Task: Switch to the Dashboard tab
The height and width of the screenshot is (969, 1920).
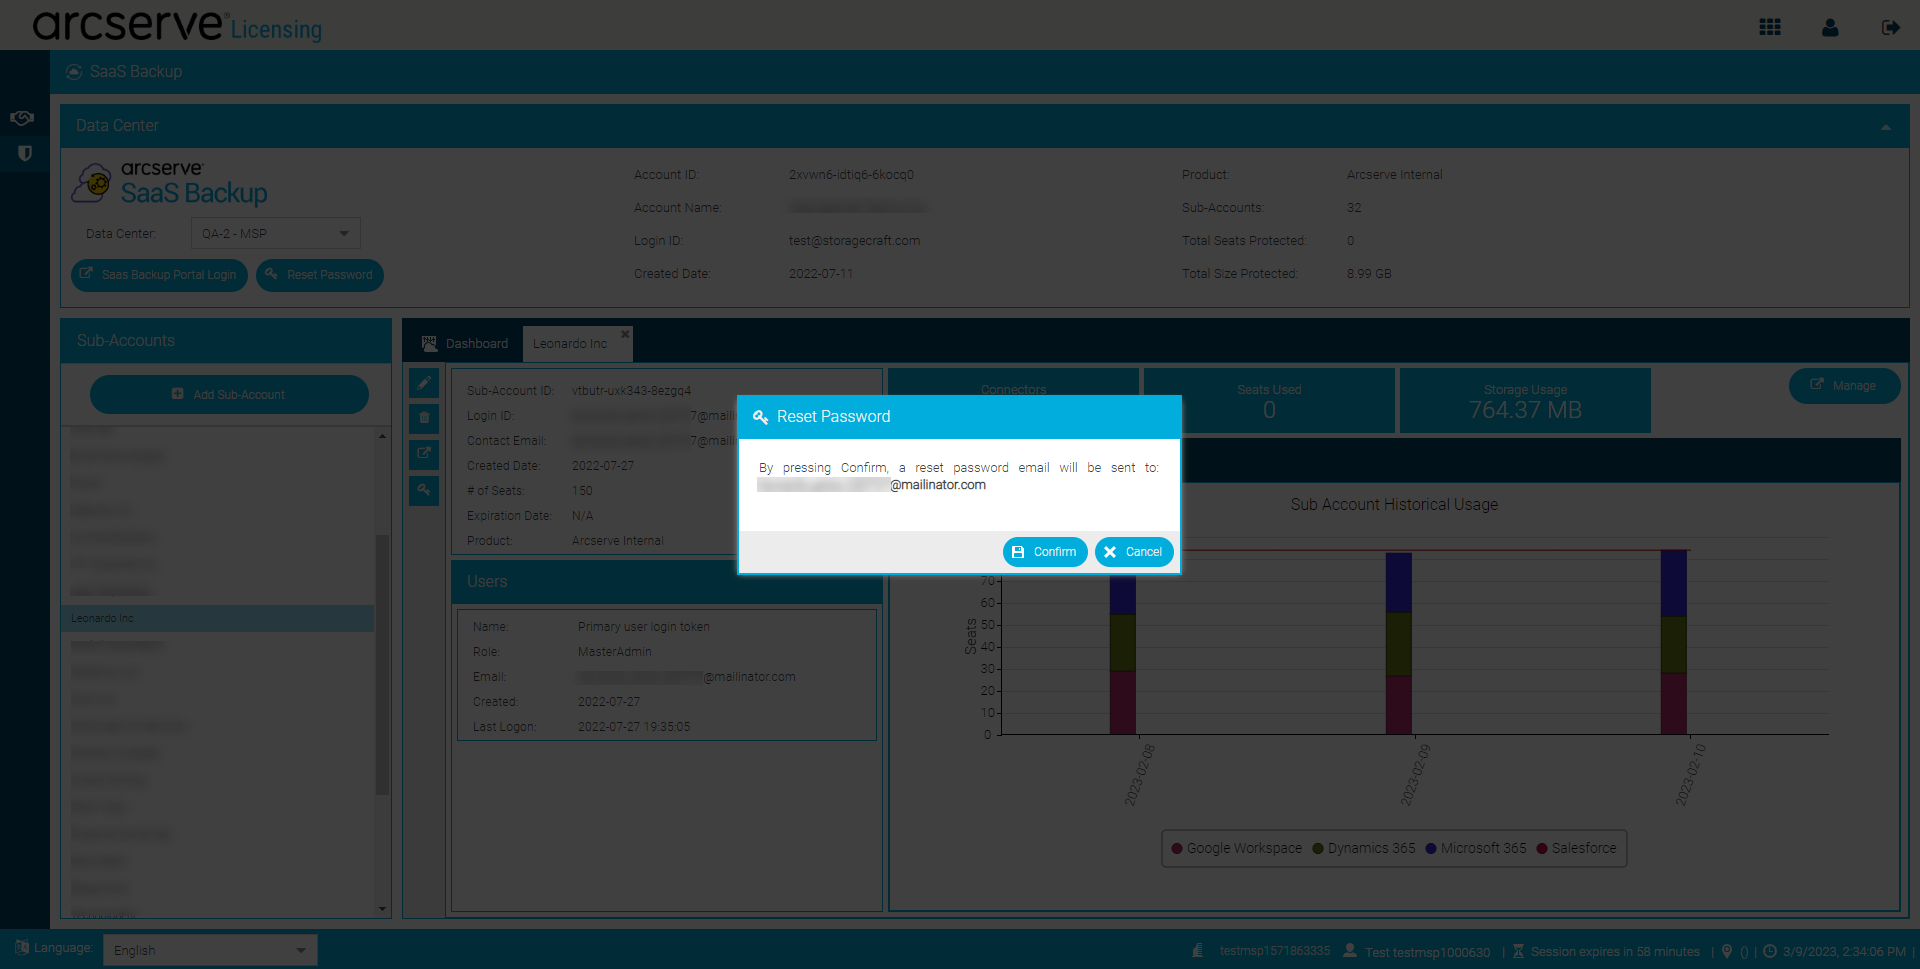Action: pyautogui.click(x=465, y=344)
